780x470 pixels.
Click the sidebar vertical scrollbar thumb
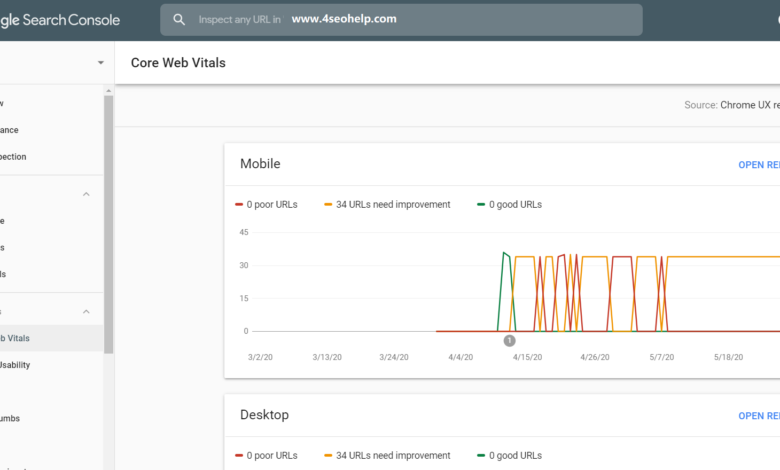coord(108,224)
